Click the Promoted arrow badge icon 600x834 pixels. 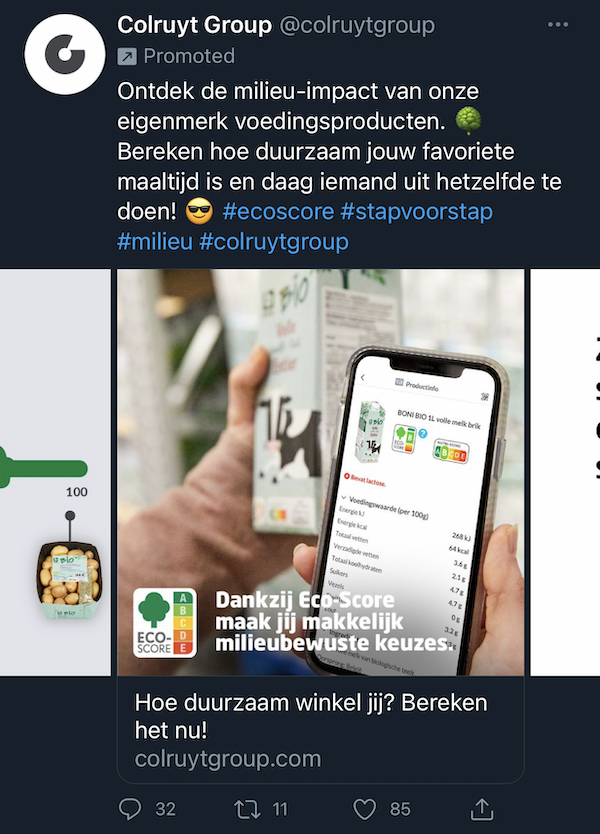click(x=127, y=56)
